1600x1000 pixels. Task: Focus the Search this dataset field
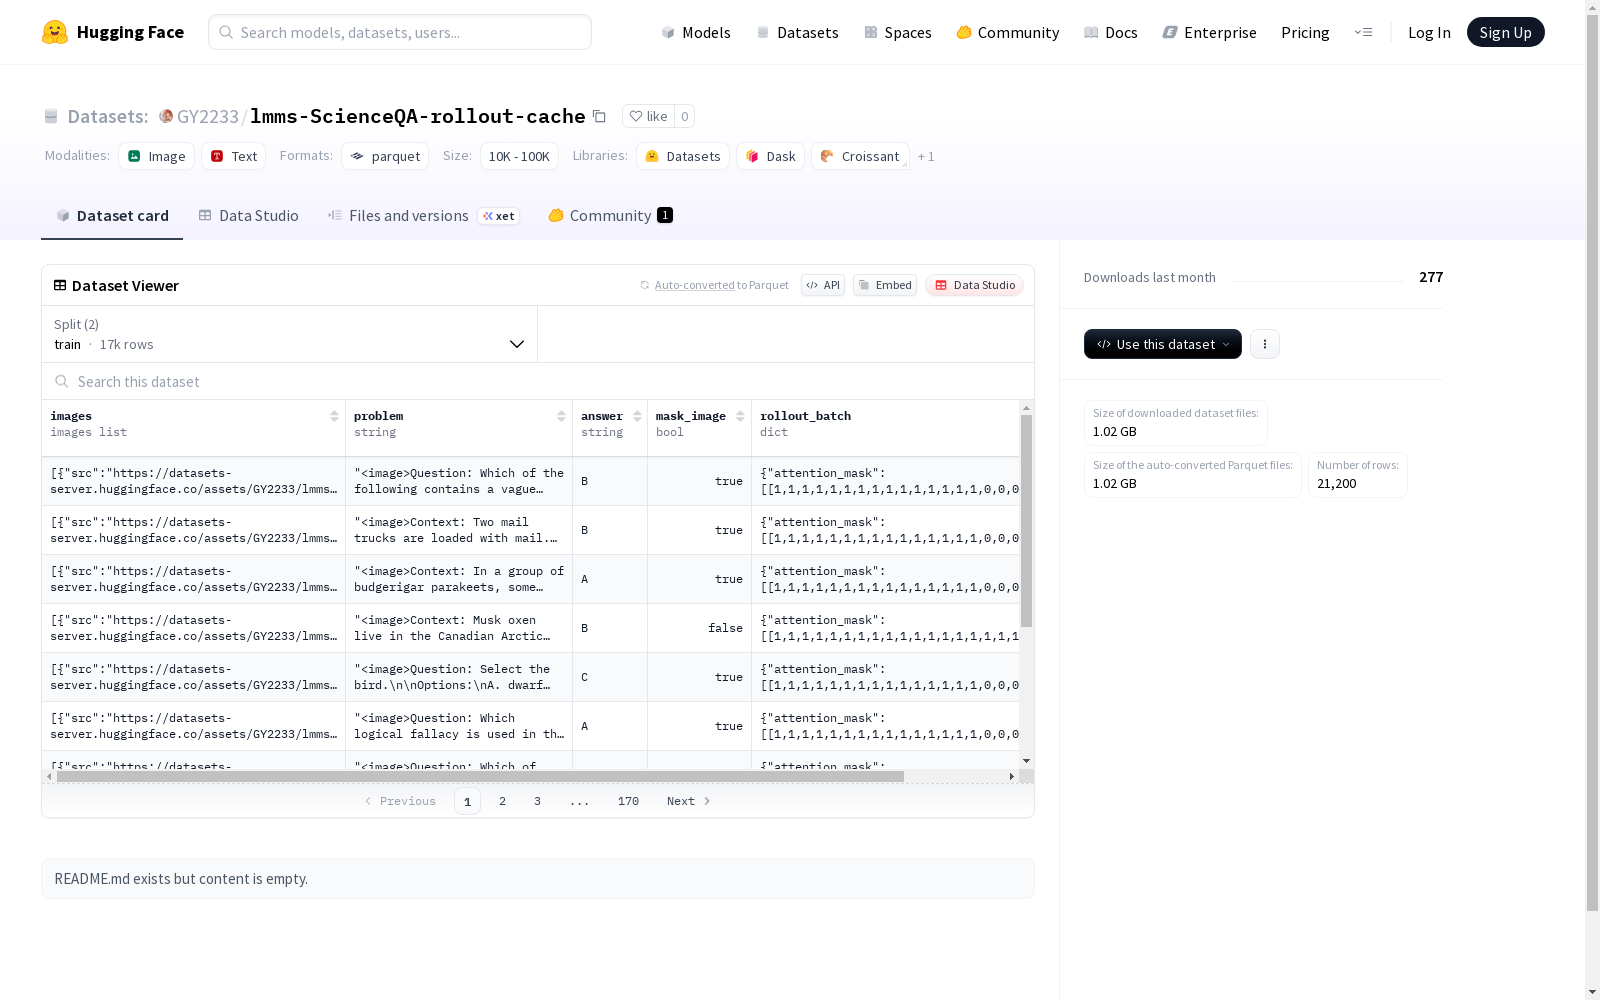[538, 381]
